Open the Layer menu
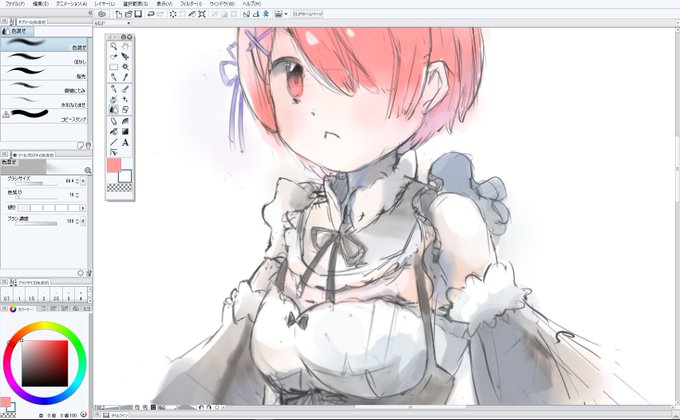Viewport: 680px width, 420px height. 105,3
